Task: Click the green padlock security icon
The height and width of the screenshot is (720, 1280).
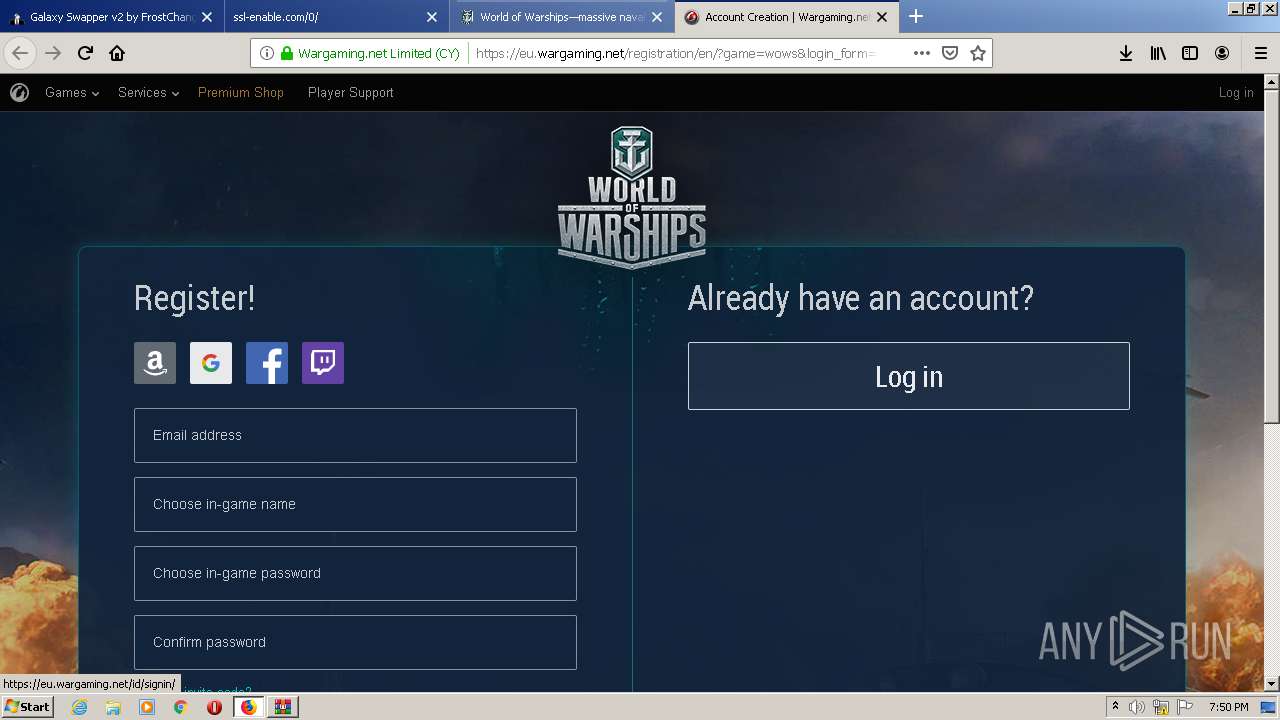Action: [x=287, y=53]
